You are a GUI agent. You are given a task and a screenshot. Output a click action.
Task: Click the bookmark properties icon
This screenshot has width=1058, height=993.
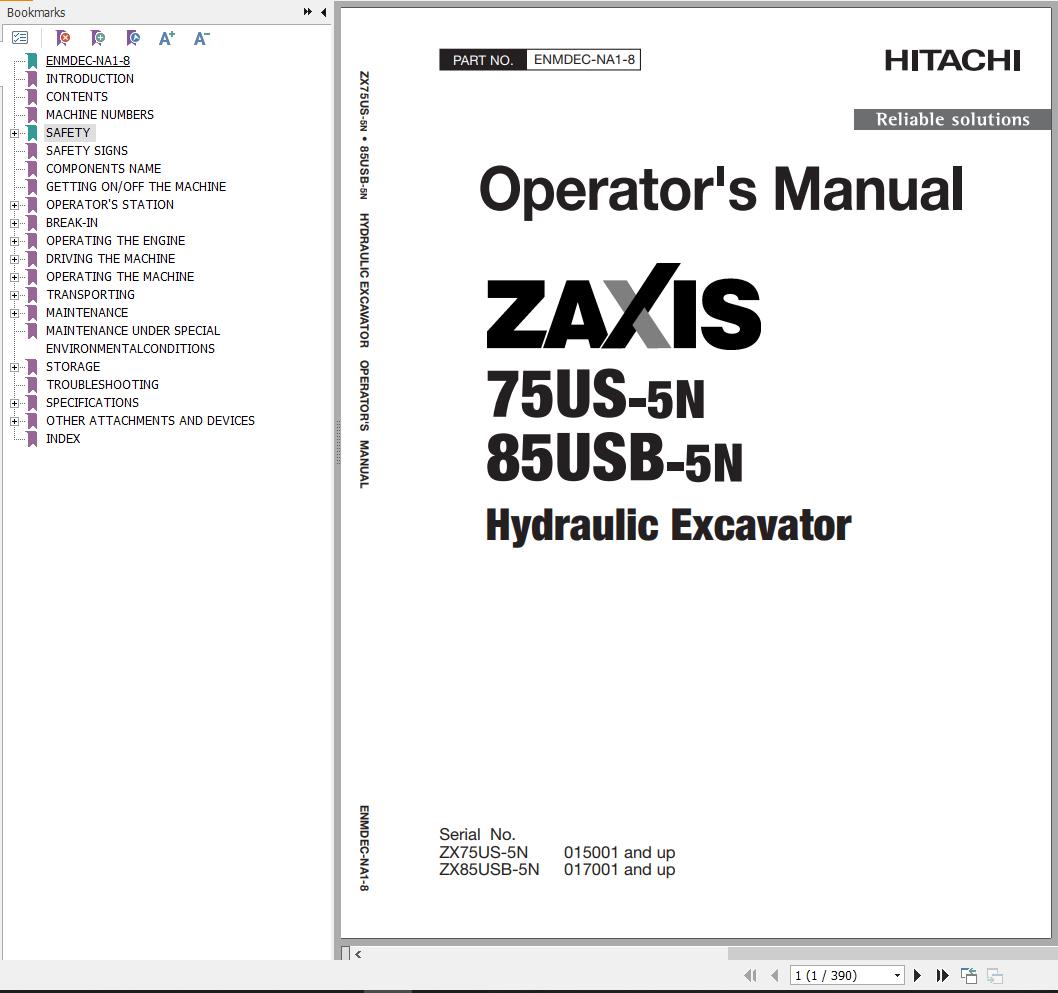[133, 38]
